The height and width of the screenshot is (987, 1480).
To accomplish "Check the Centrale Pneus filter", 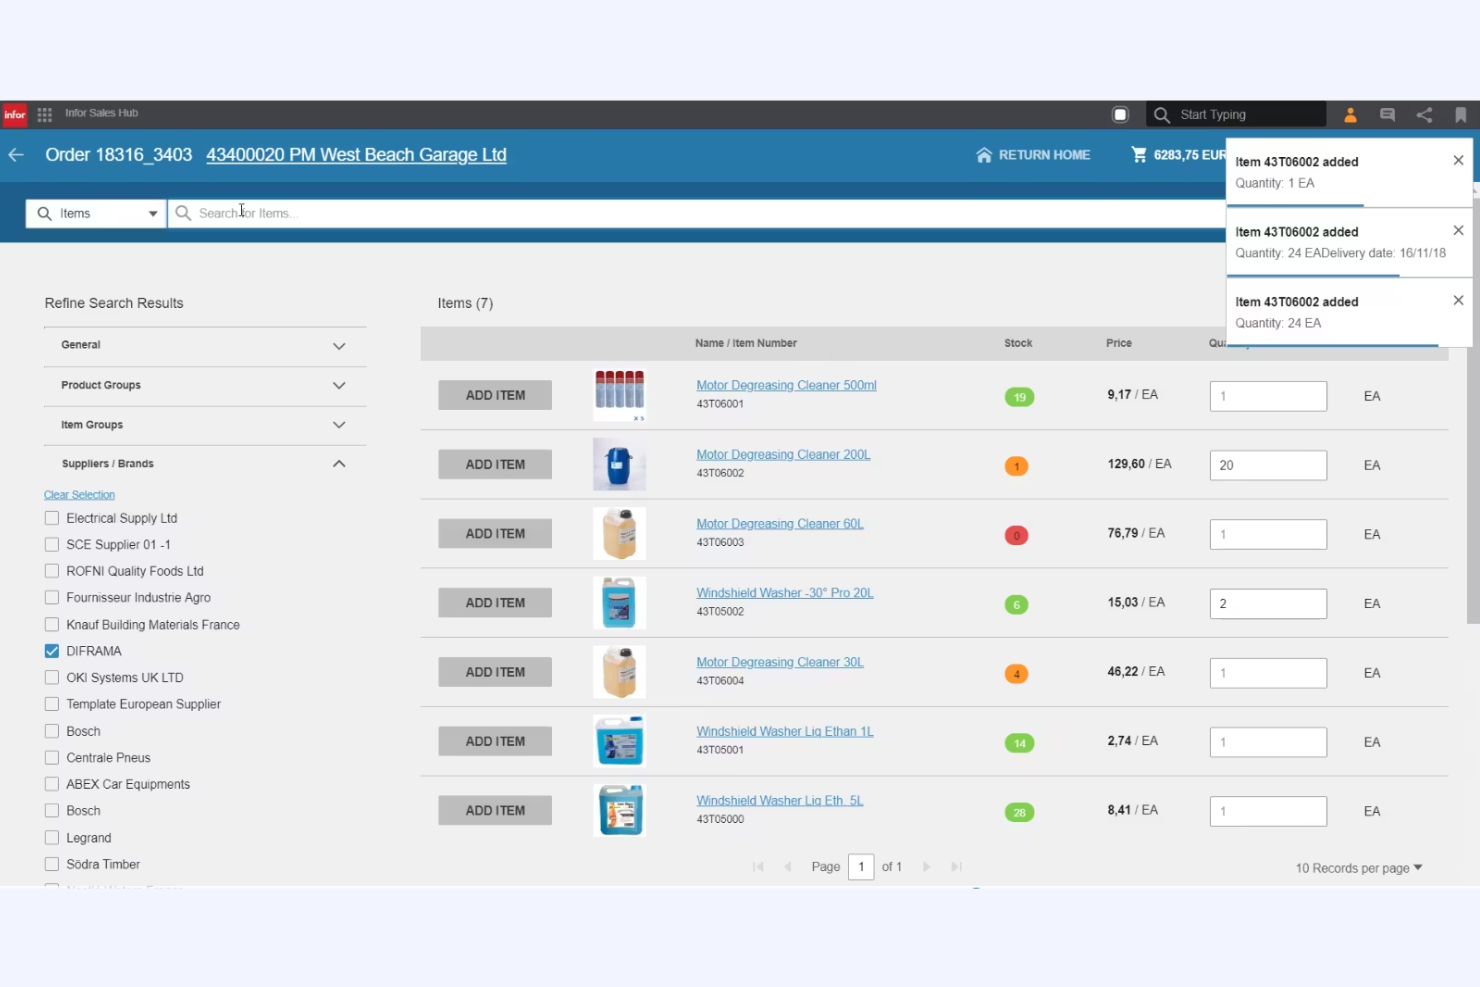I will click(x=52, y=758).
